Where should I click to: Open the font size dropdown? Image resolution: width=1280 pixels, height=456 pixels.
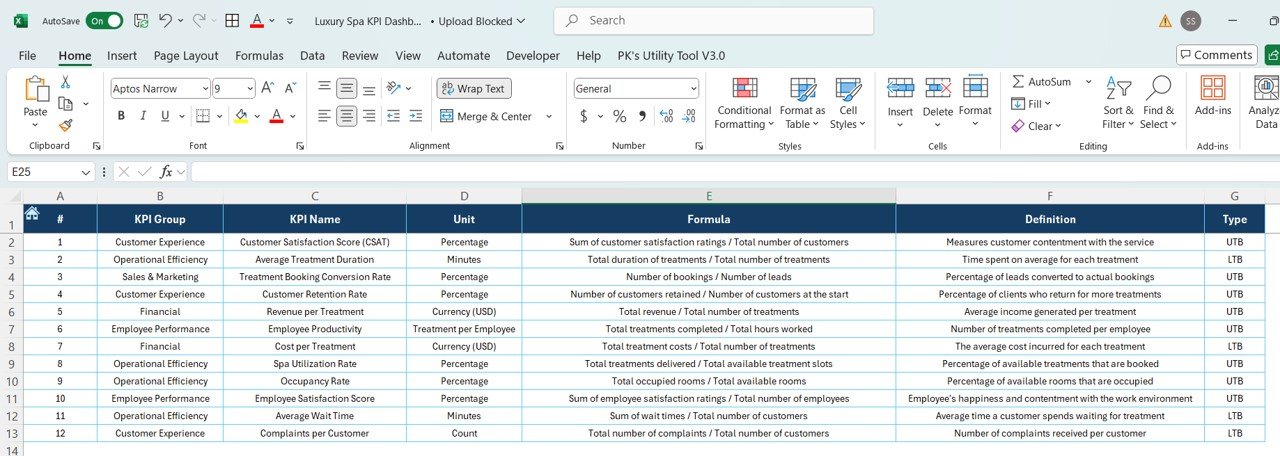coord(249,88)
